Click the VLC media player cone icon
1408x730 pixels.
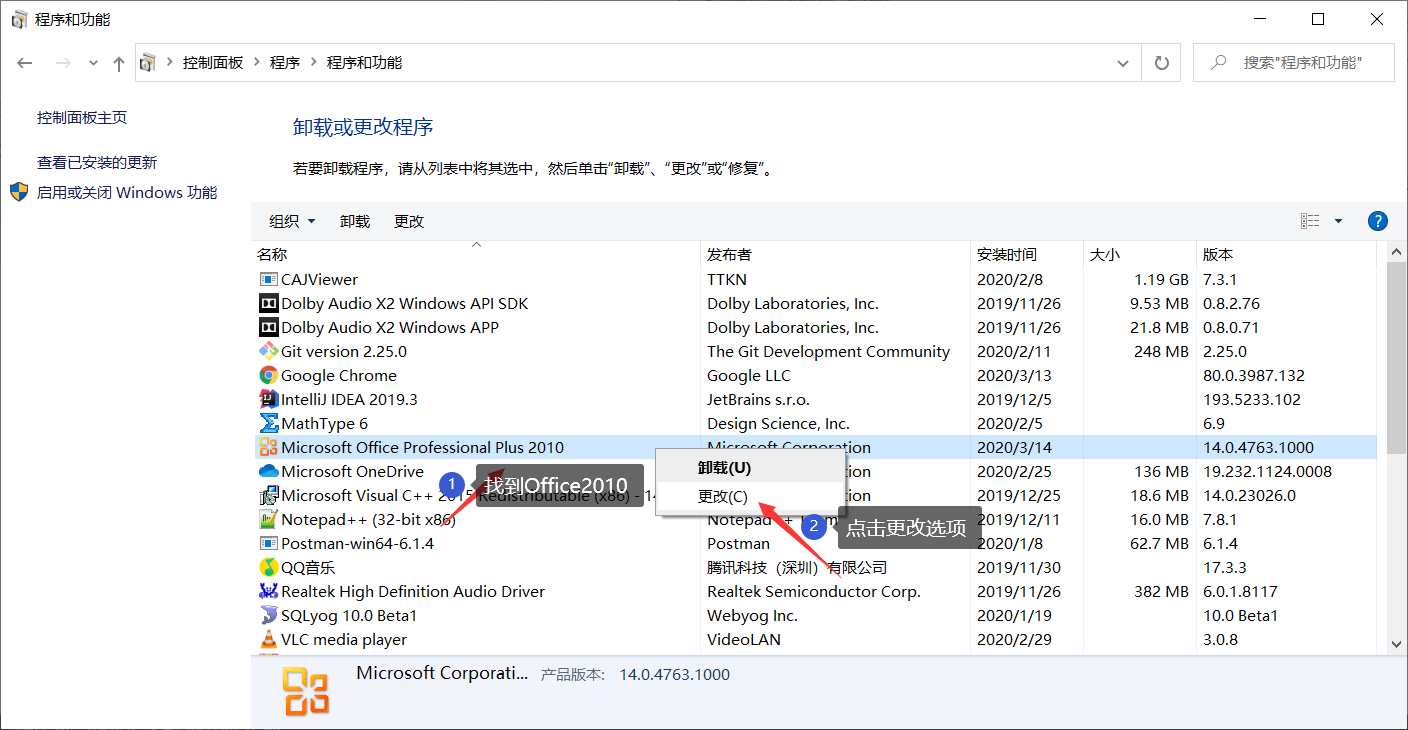pyautogui.click(x=268, y=639)
